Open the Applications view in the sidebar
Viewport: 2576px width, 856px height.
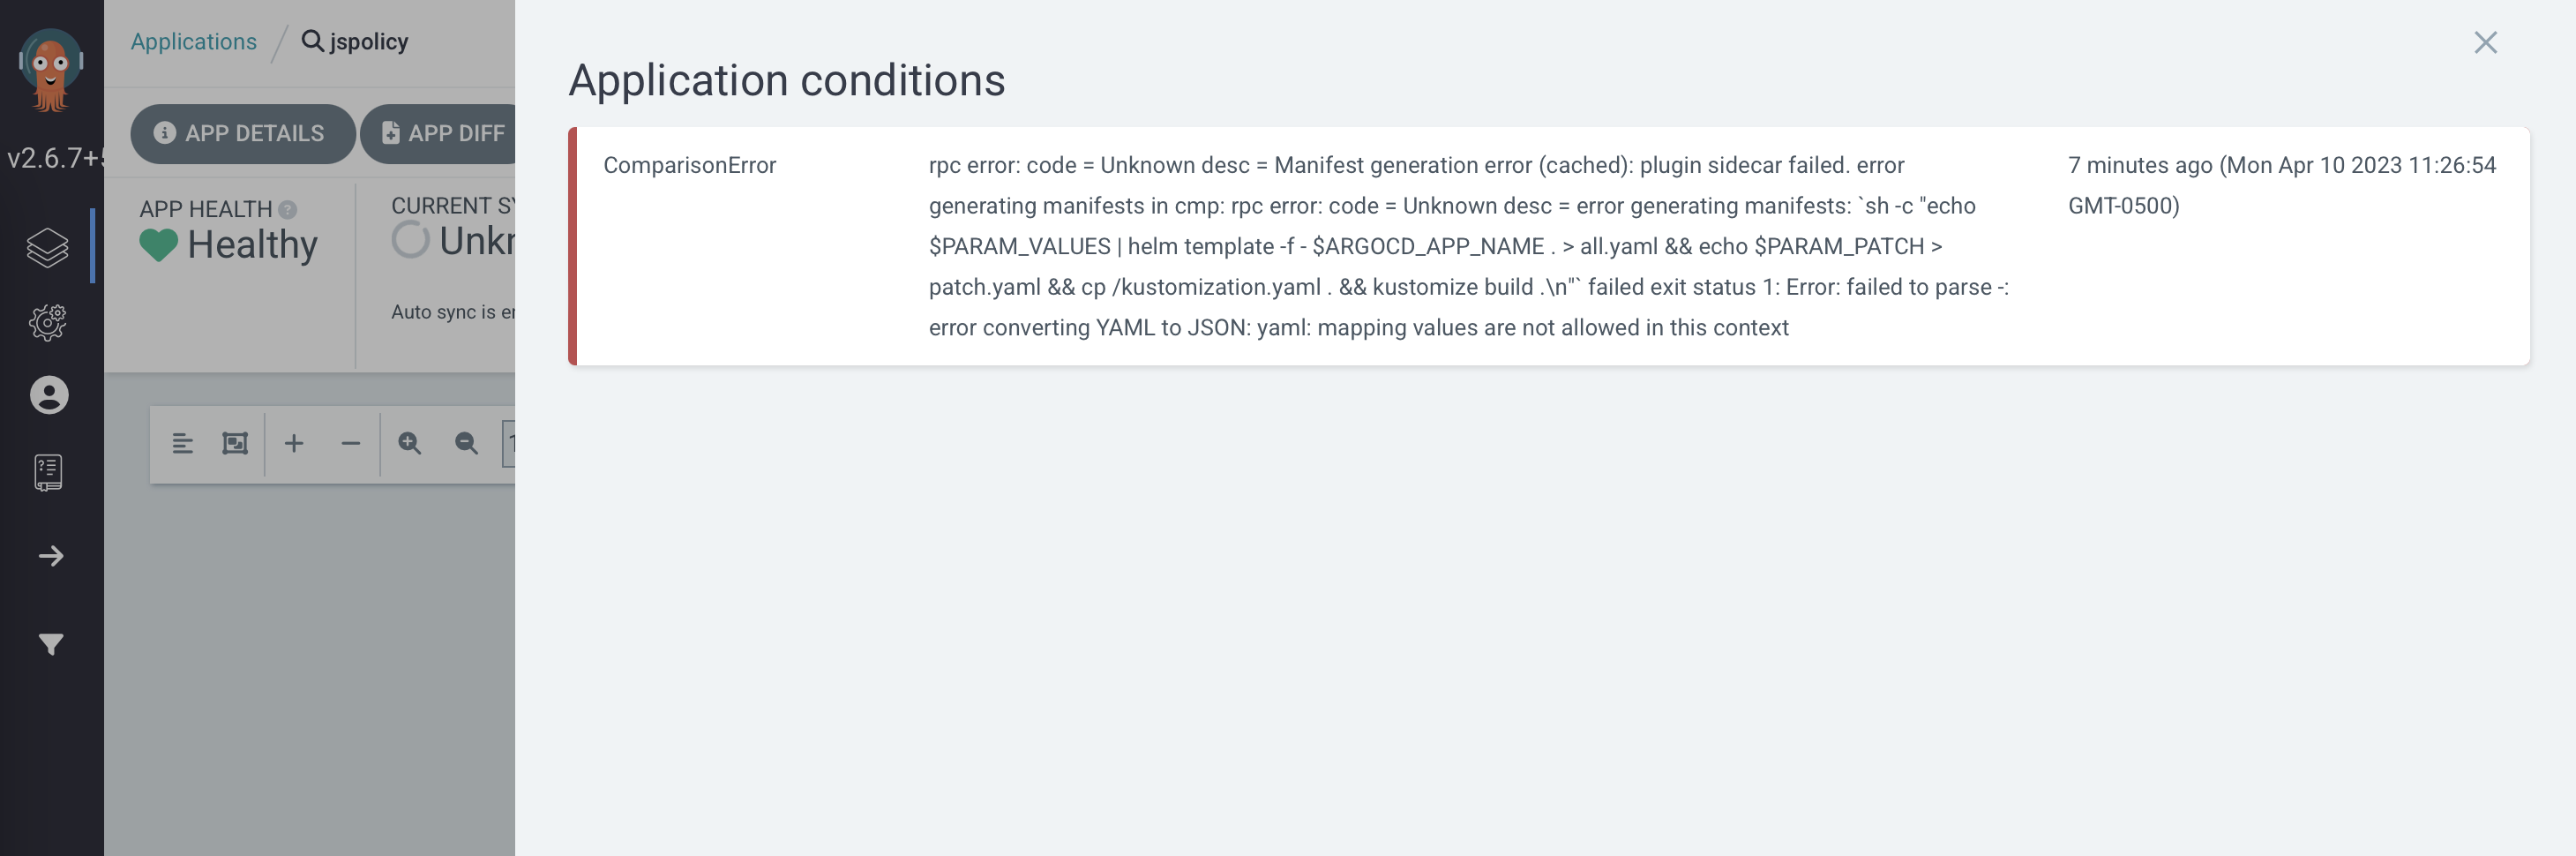[x=47, y=247]
